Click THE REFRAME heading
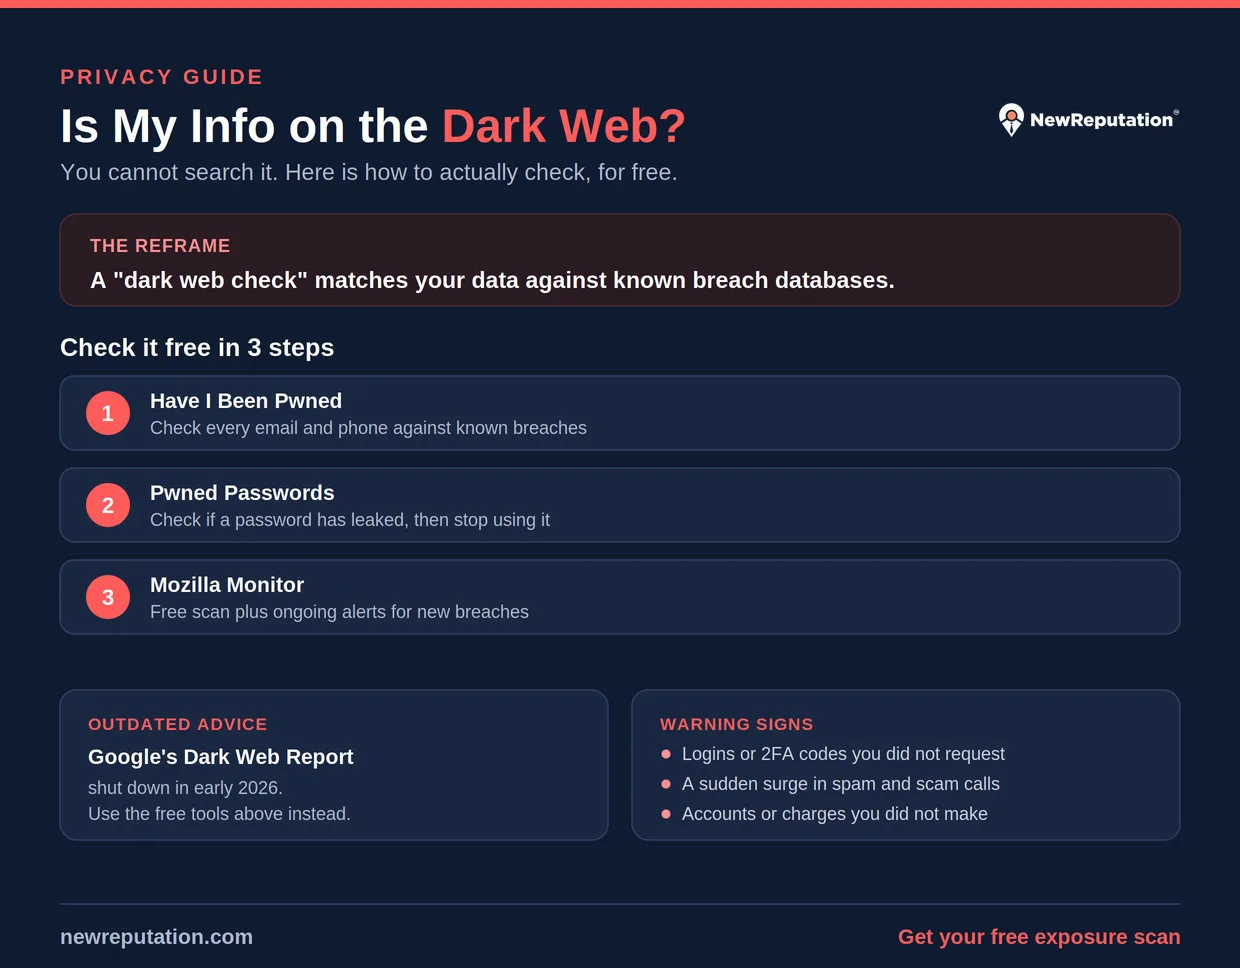 (160, 246)
